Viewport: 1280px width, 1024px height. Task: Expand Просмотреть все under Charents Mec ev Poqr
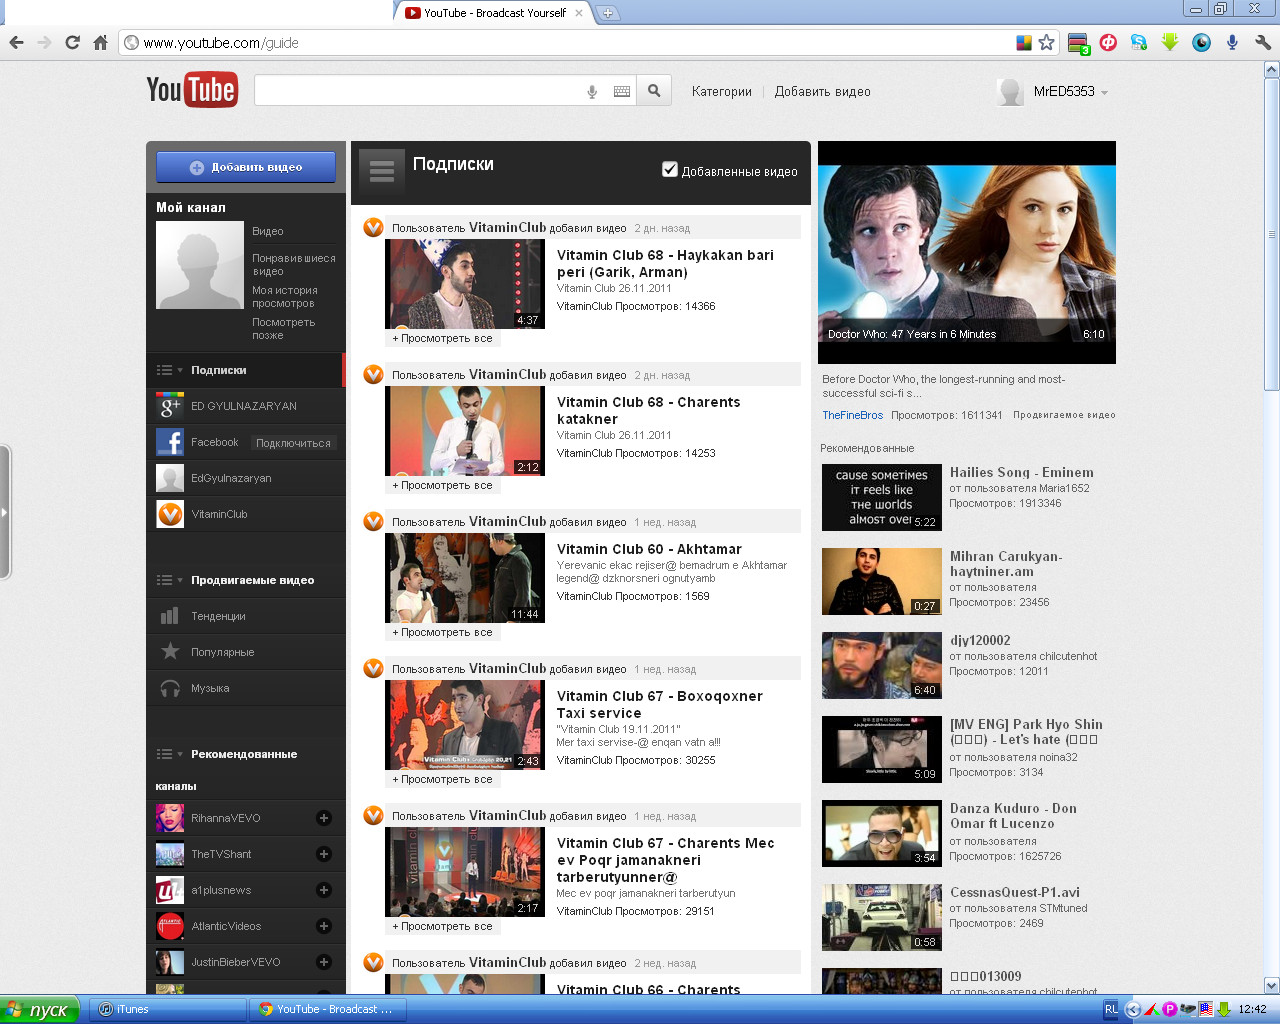[442, 926]
